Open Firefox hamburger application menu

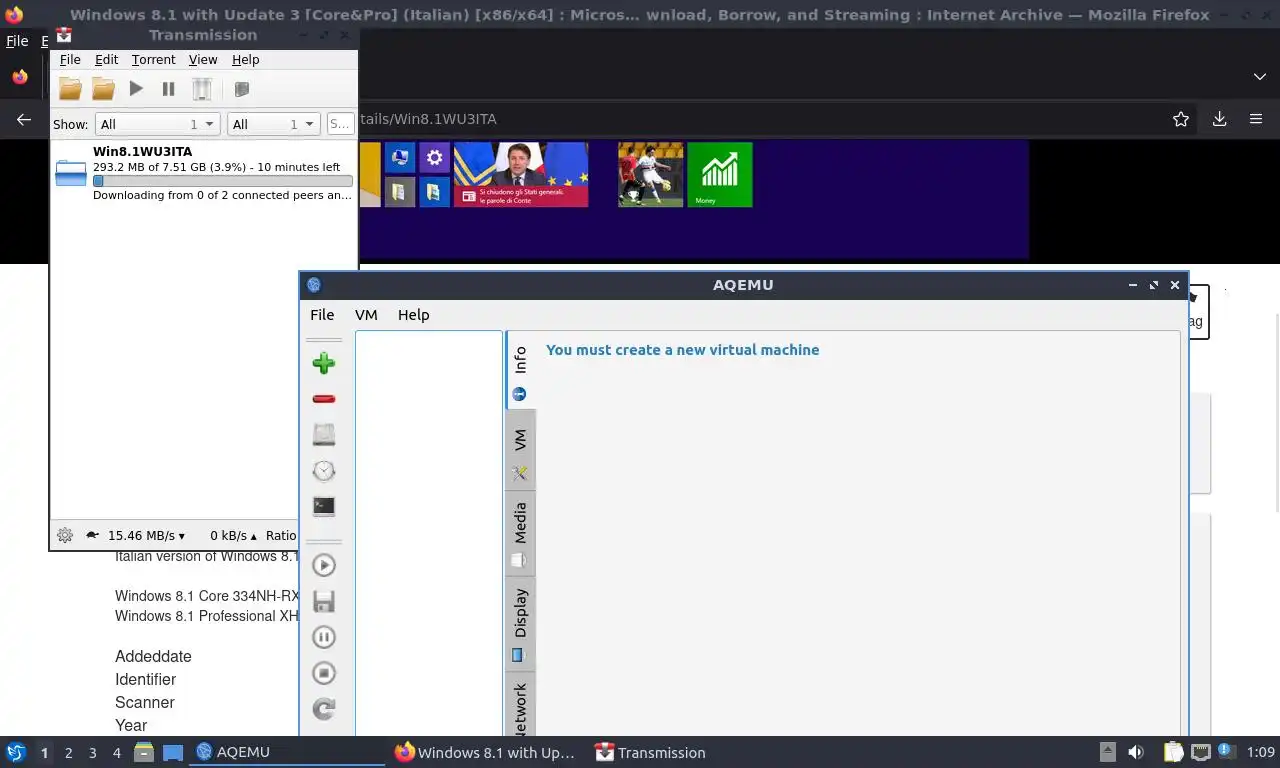coord(1256,119)
